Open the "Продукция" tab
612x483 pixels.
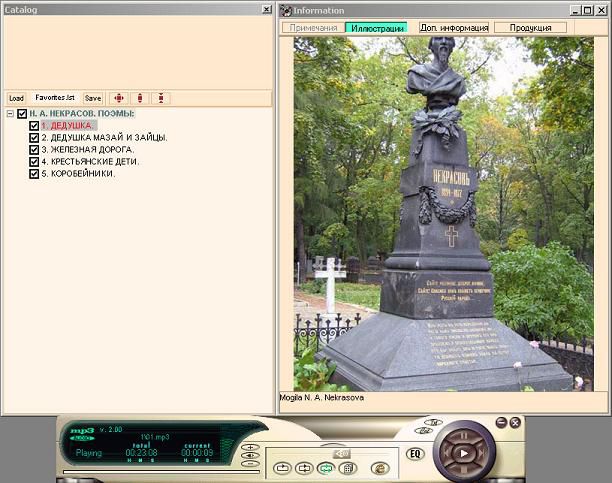coord(529,28)
